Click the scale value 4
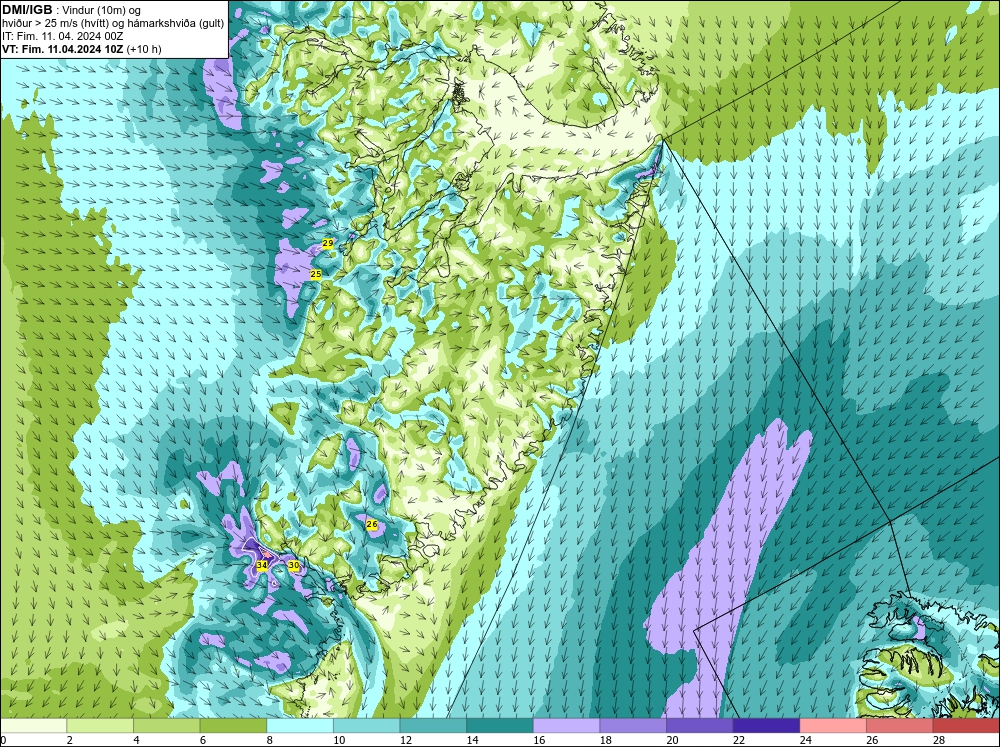 136,740
